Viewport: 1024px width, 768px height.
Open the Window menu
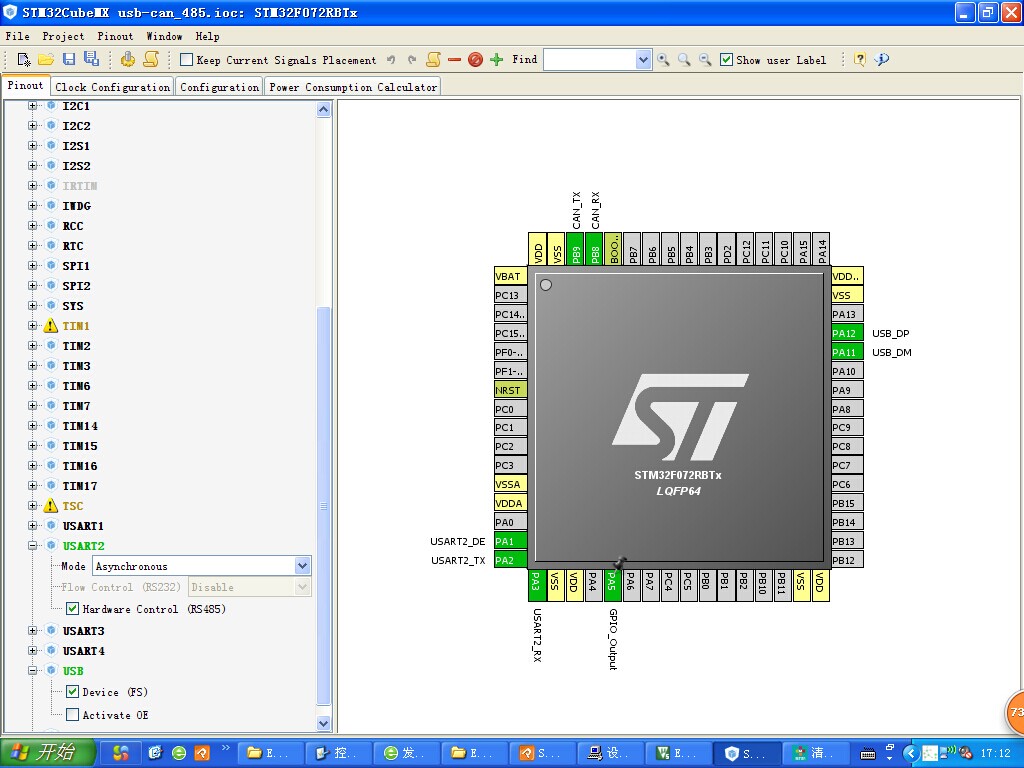click(164, 37)
